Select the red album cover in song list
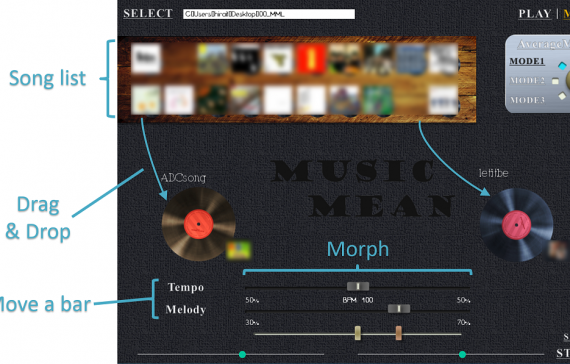 click(x=311, y=59)
